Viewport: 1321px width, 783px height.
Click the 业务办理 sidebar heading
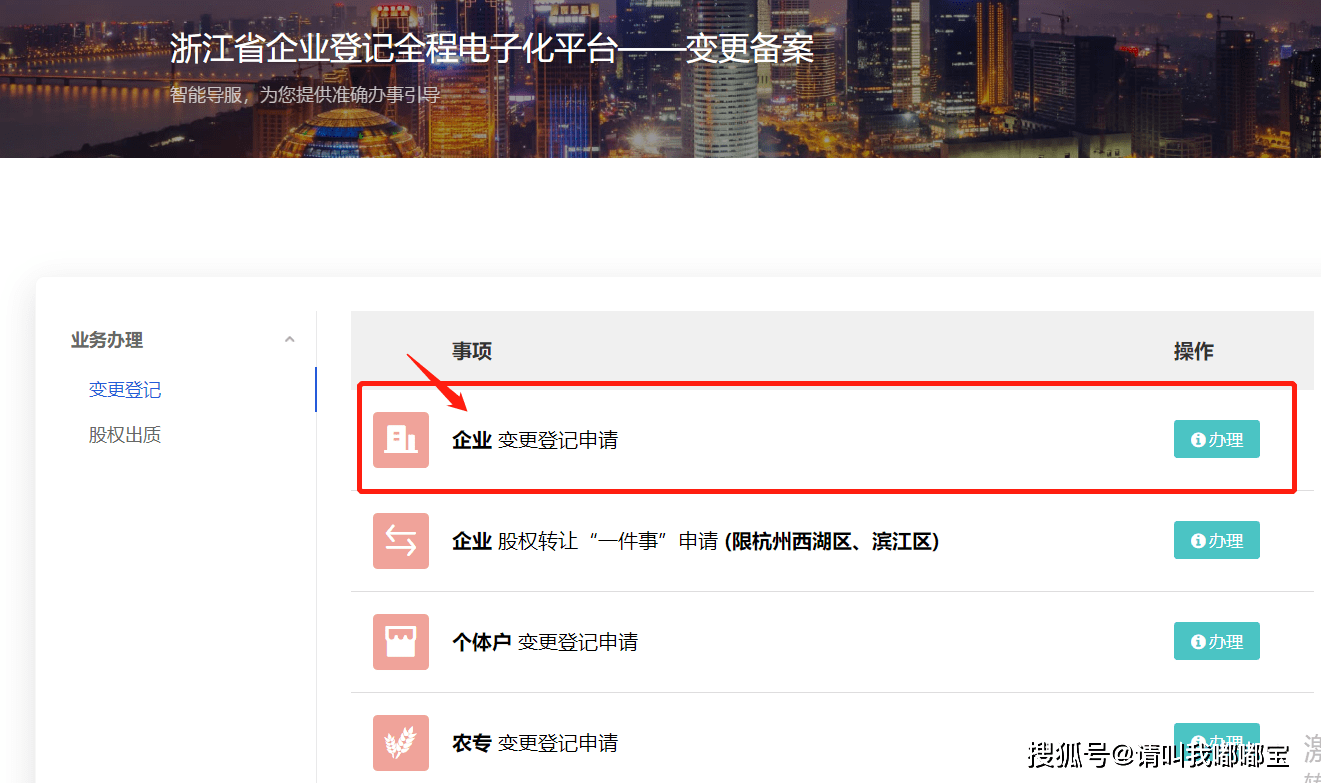pos(107,340)
